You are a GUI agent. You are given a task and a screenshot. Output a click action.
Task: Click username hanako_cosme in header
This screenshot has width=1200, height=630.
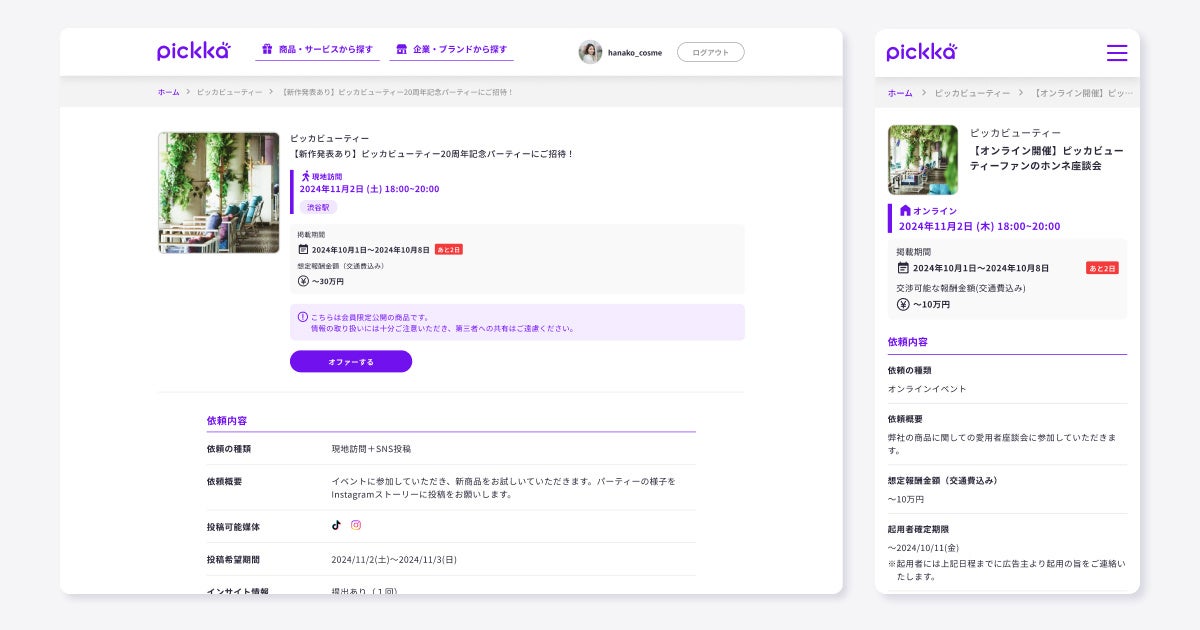(x=634, y=53)
